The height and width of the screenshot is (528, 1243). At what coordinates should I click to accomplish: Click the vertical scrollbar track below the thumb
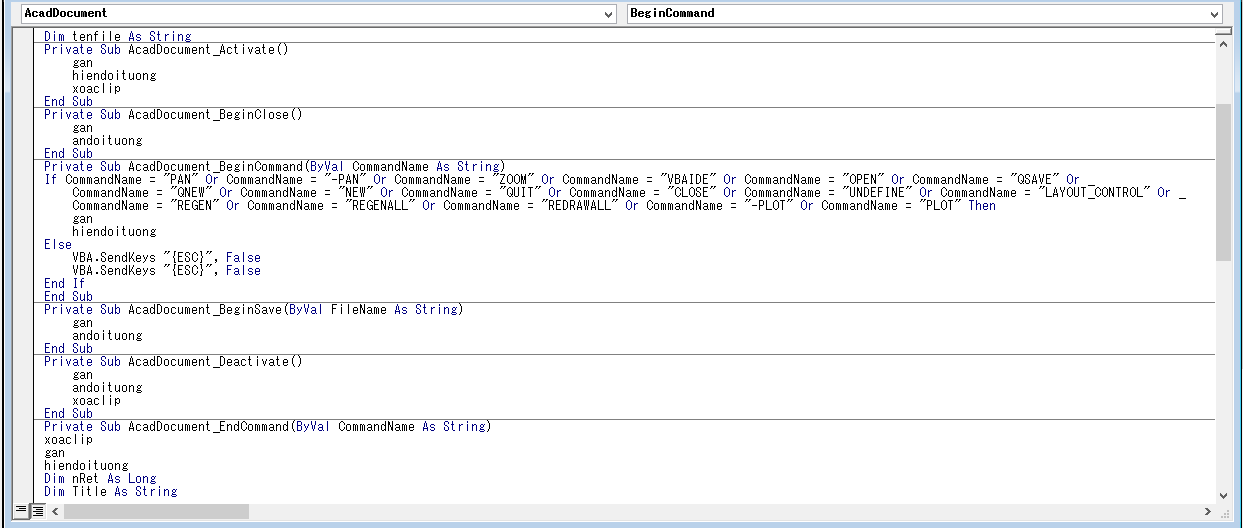(1223, 380)
